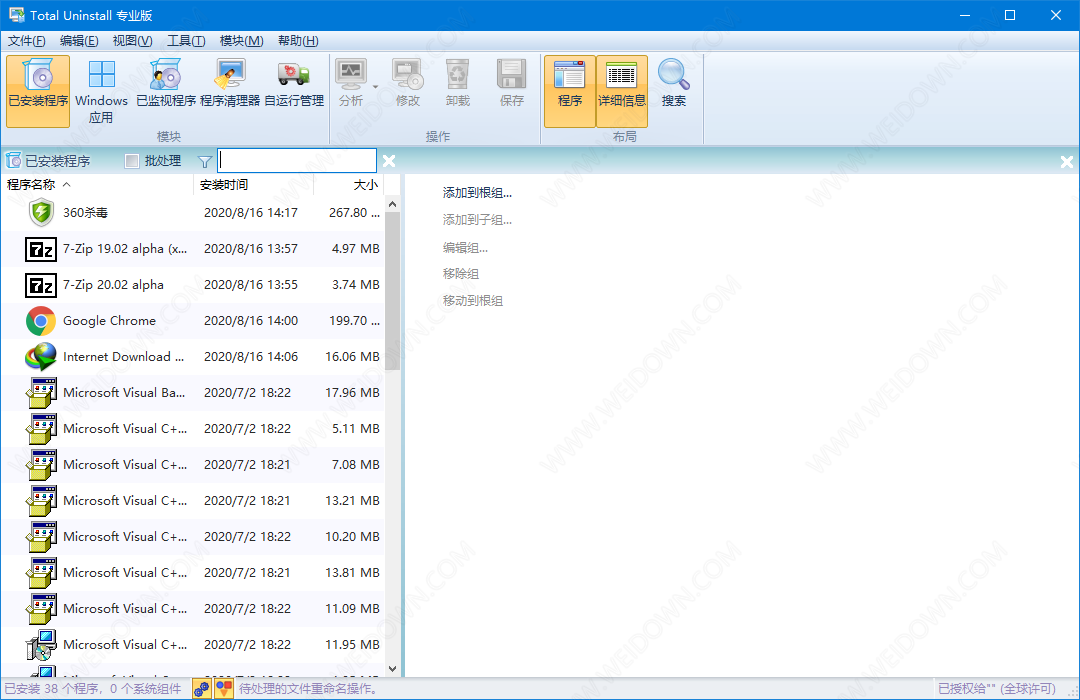Screen dimensions: 1080x700
Task: Open the 搜索 magnifier tool
Action: click(674, 84)
